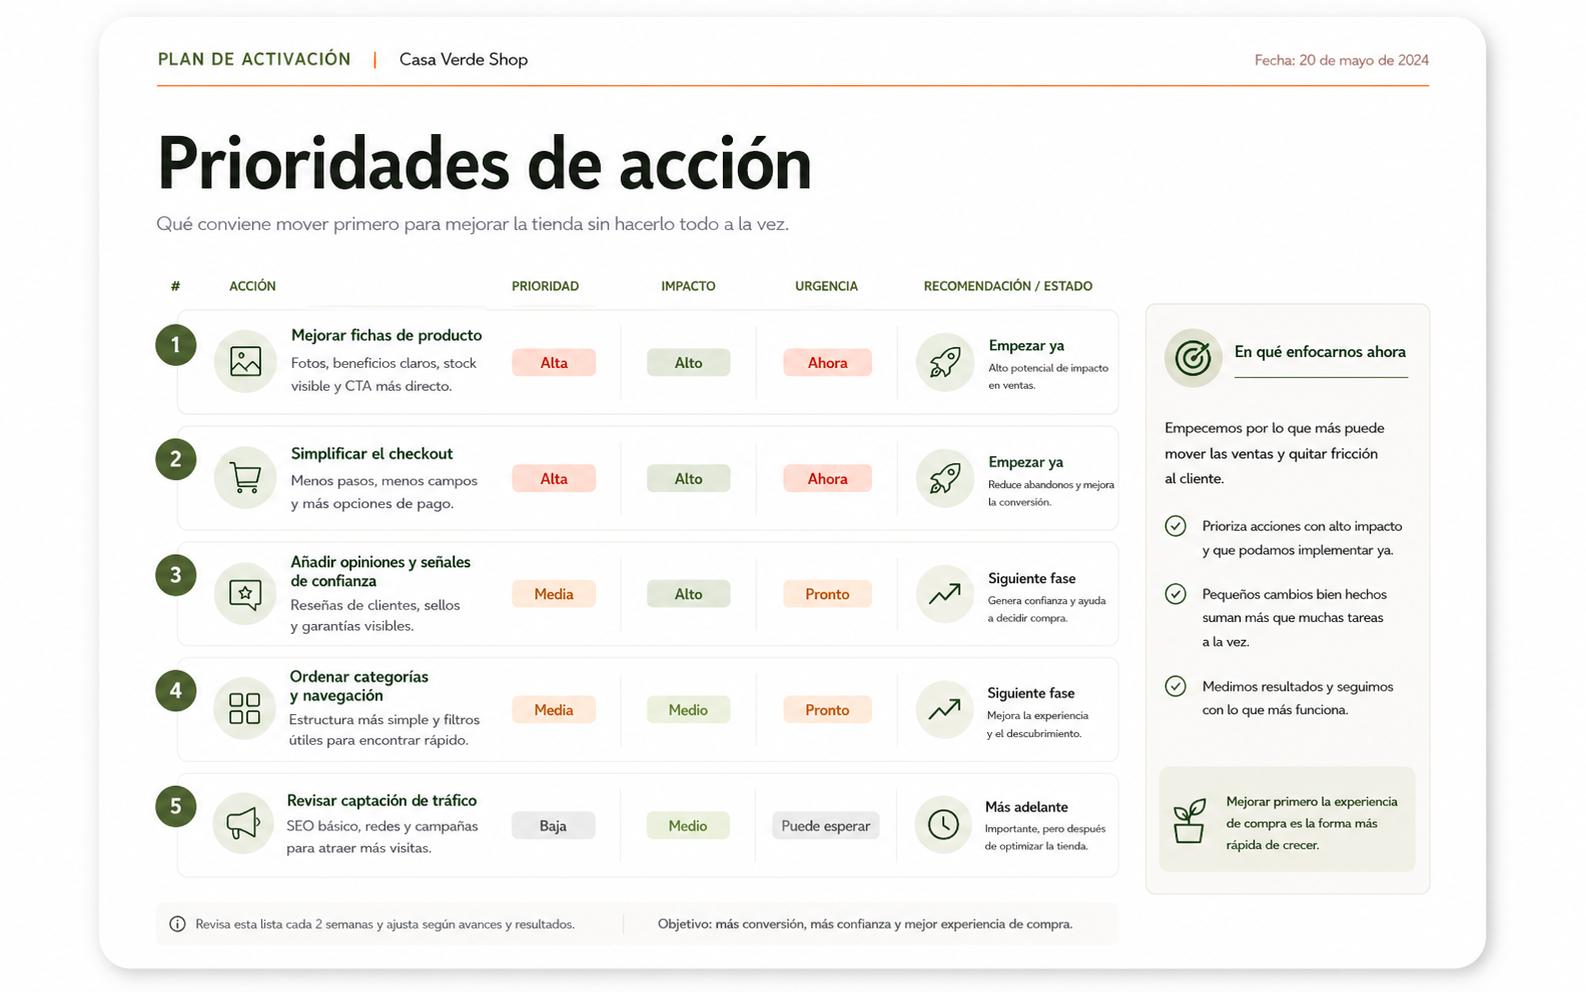Click the Media priority tag for Ordenar categorías

coord(554,709)
